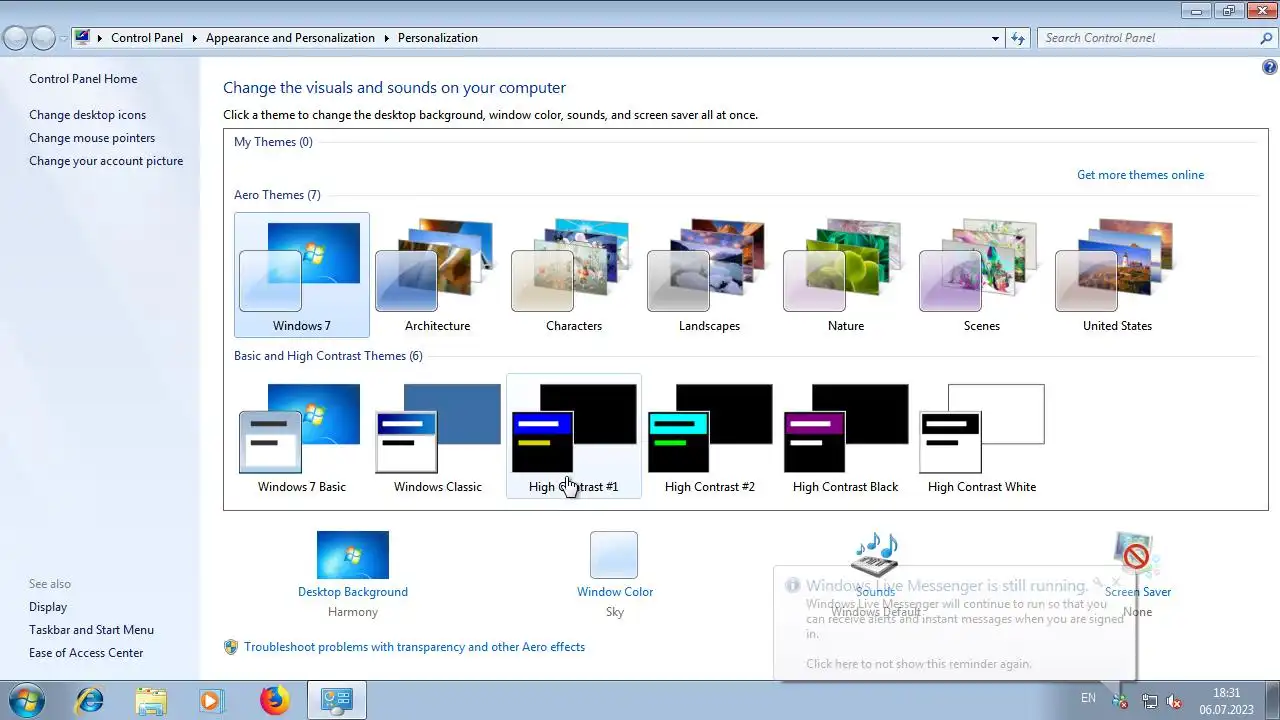The image size is (1280, 720).
Task: Open the Display link under See also
Action: 48,607
